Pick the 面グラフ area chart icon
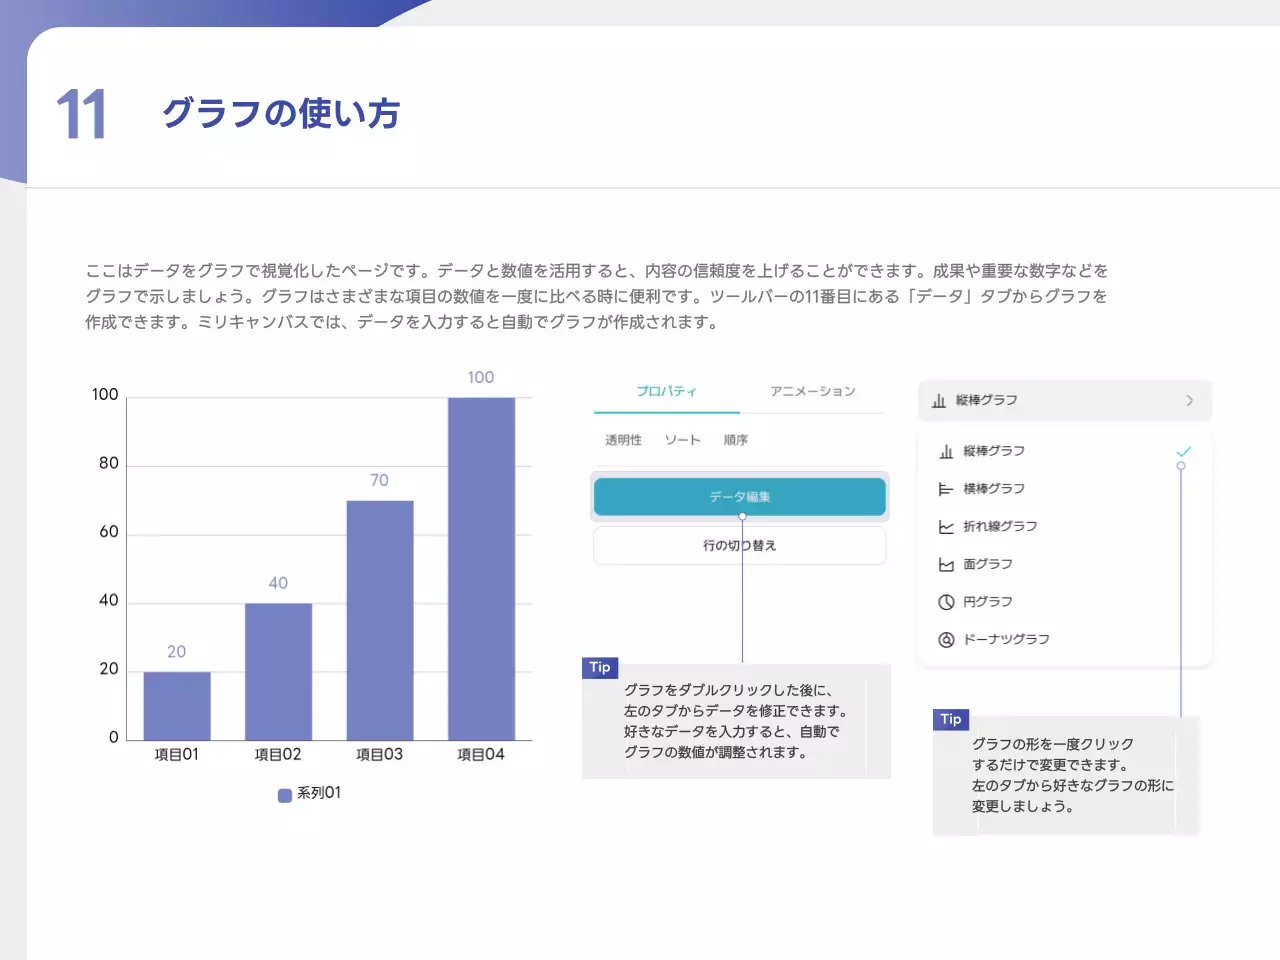 (x=946, y=565)
